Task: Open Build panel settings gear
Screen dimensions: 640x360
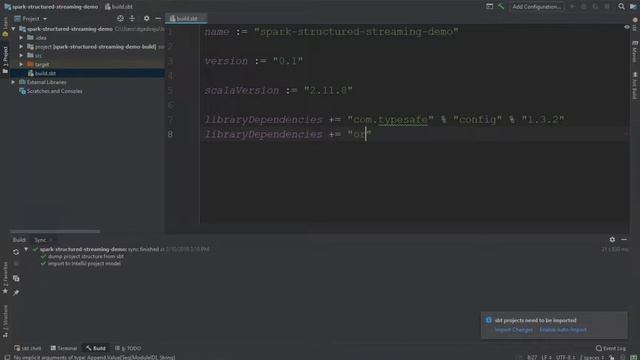Action: coord(612,240)
